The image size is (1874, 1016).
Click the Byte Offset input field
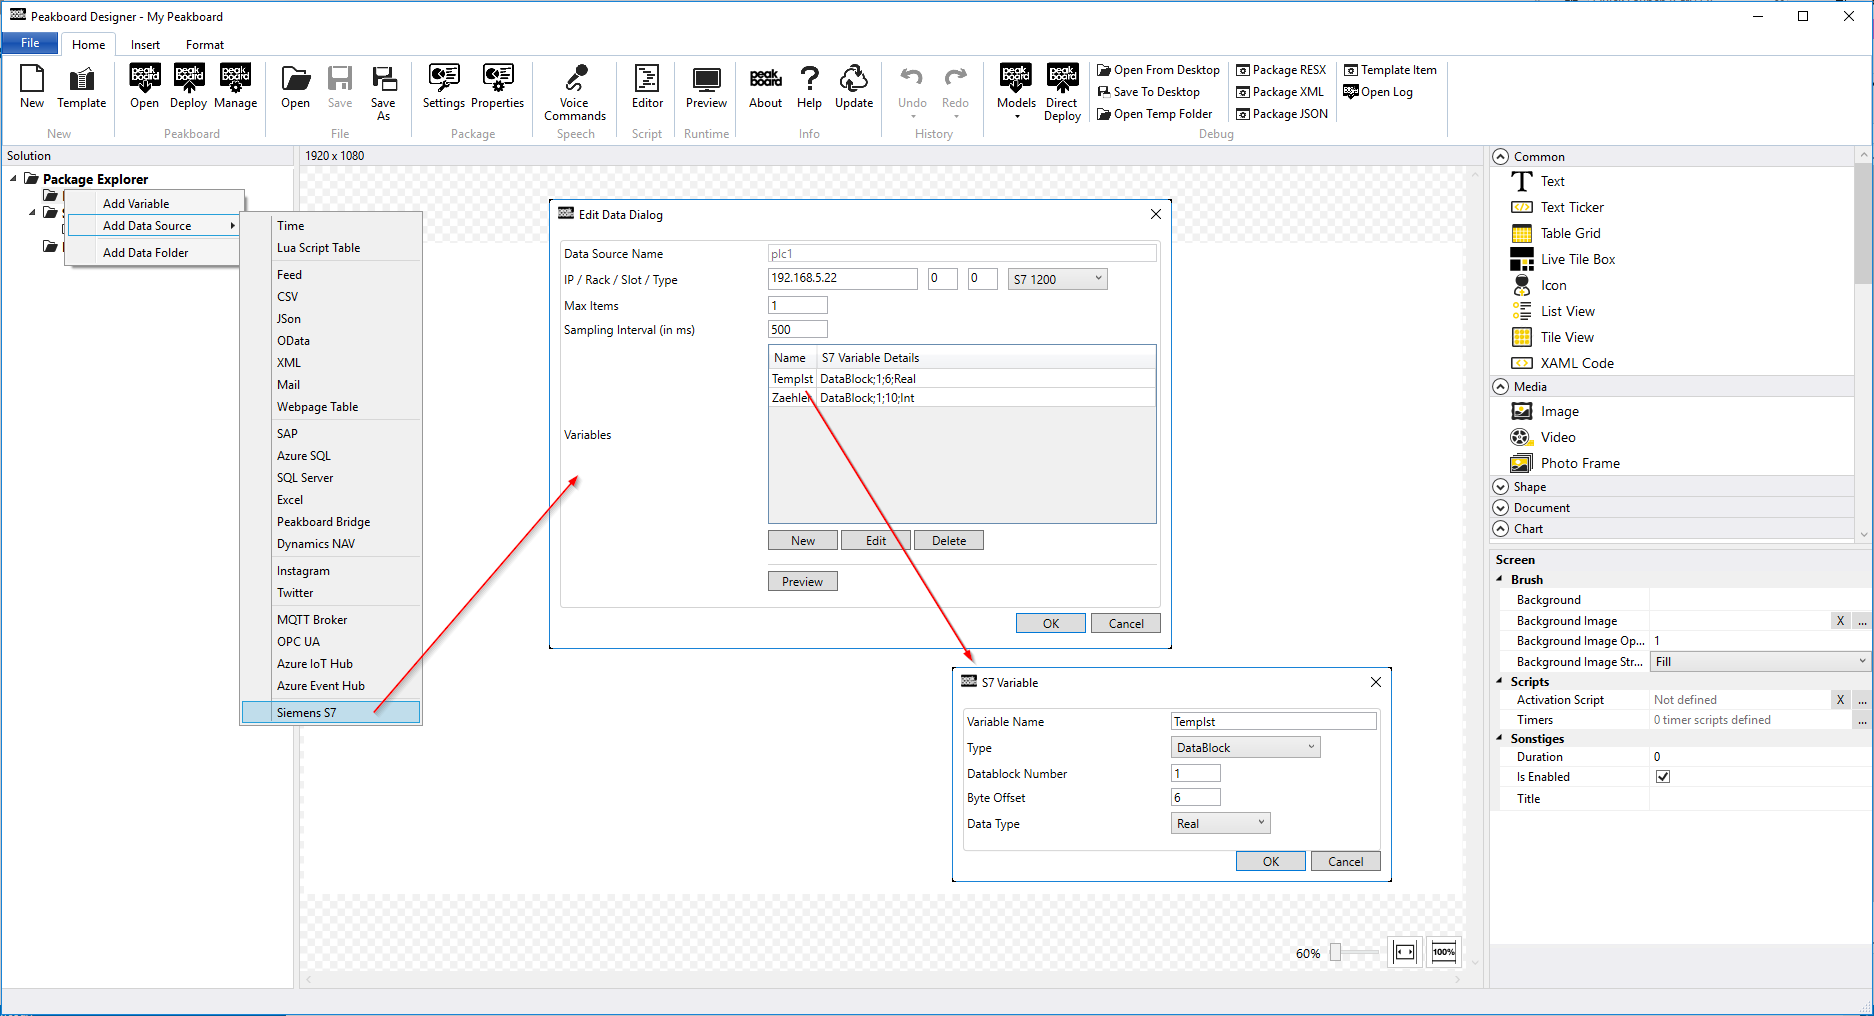tap(1195, 798)
